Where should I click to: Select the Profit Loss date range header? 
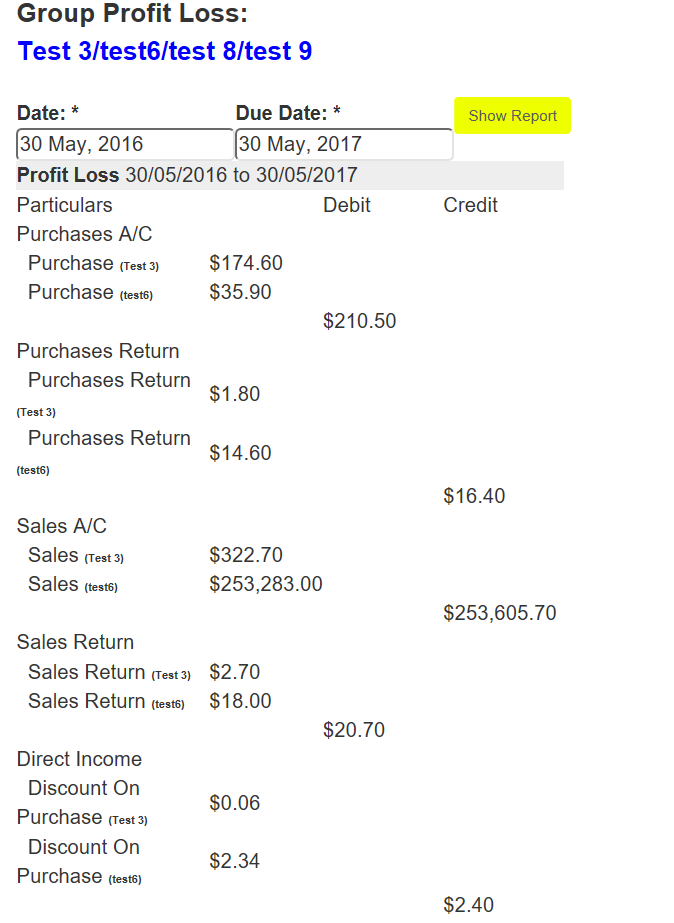click(x=187, y=176)
